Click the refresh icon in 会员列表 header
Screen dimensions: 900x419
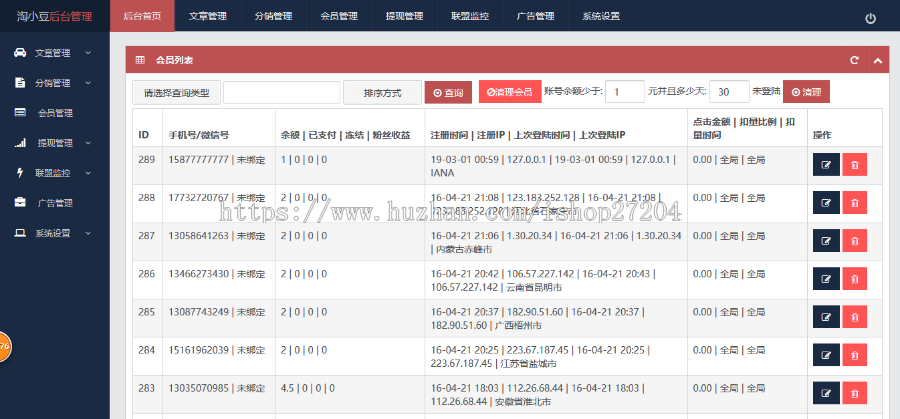(x=854, y=60)
